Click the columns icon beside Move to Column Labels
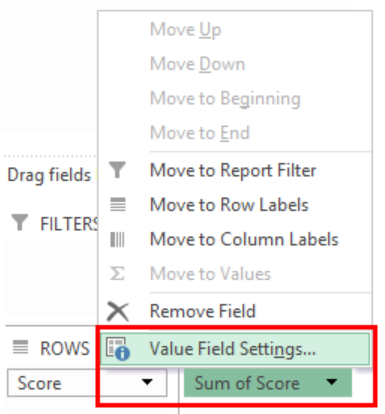 tap(117, 239)
